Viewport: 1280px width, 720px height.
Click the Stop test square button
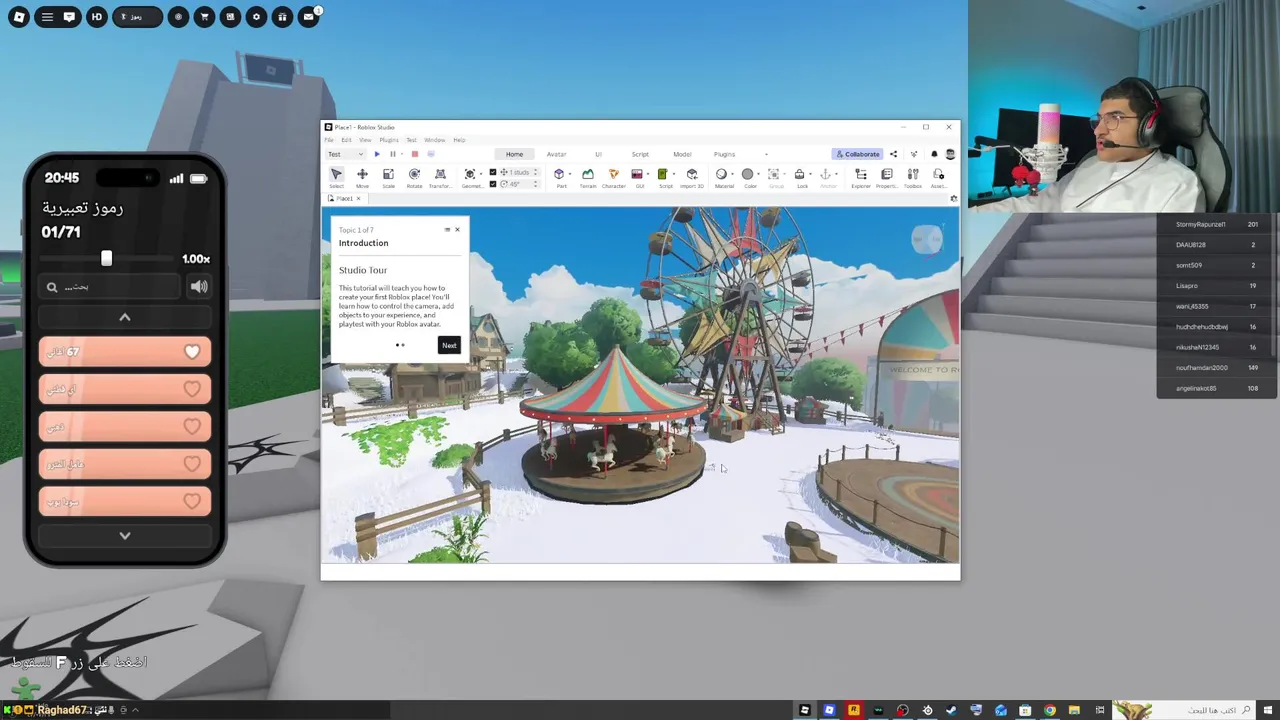coord(415,154)
